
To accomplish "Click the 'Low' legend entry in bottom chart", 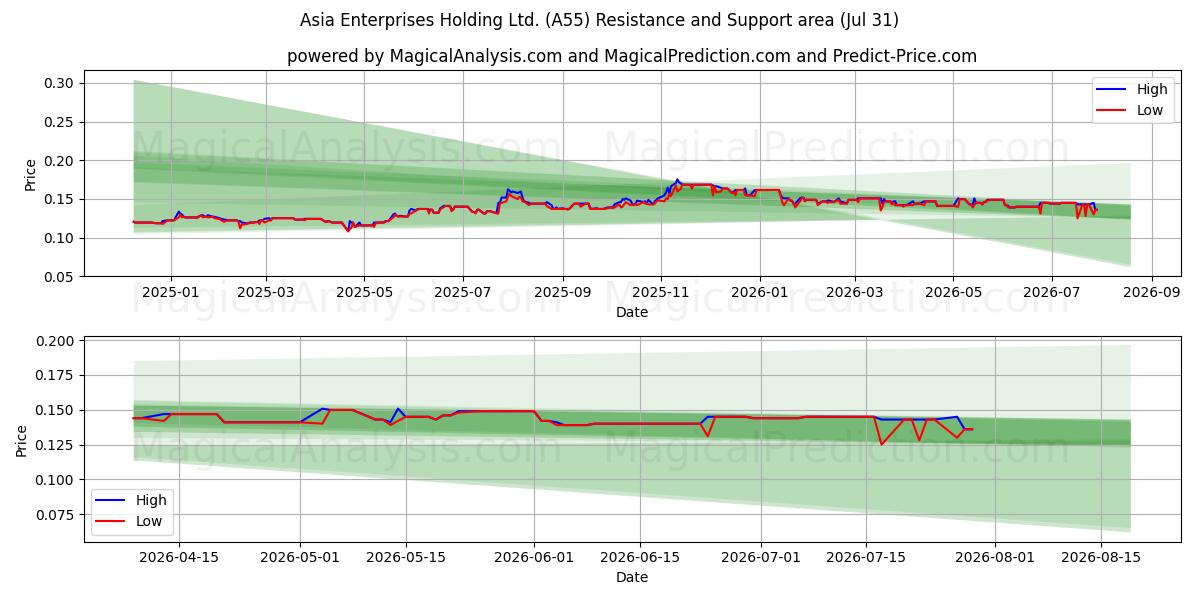I will pos(150,521).
